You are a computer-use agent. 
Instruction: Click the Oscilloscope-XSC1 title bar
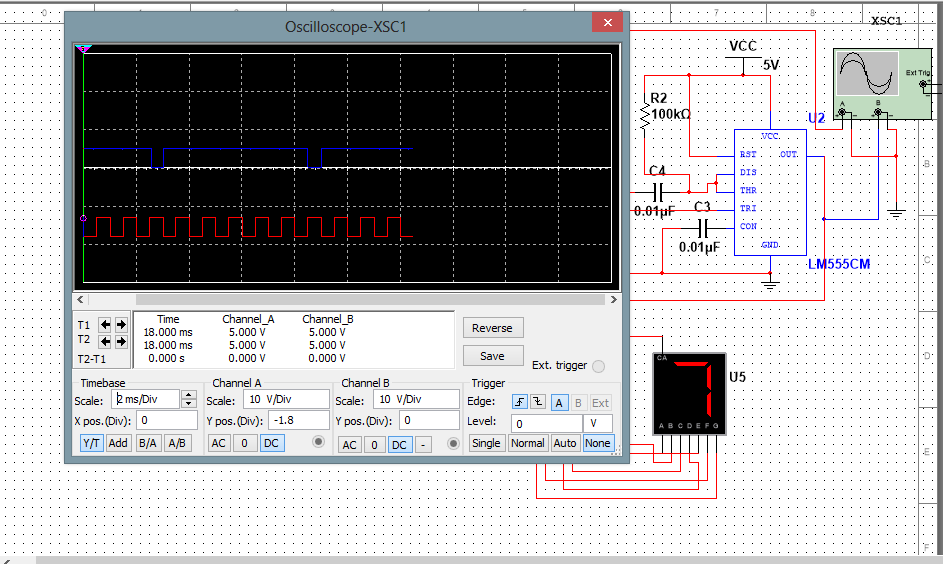(x=345, y=26)
